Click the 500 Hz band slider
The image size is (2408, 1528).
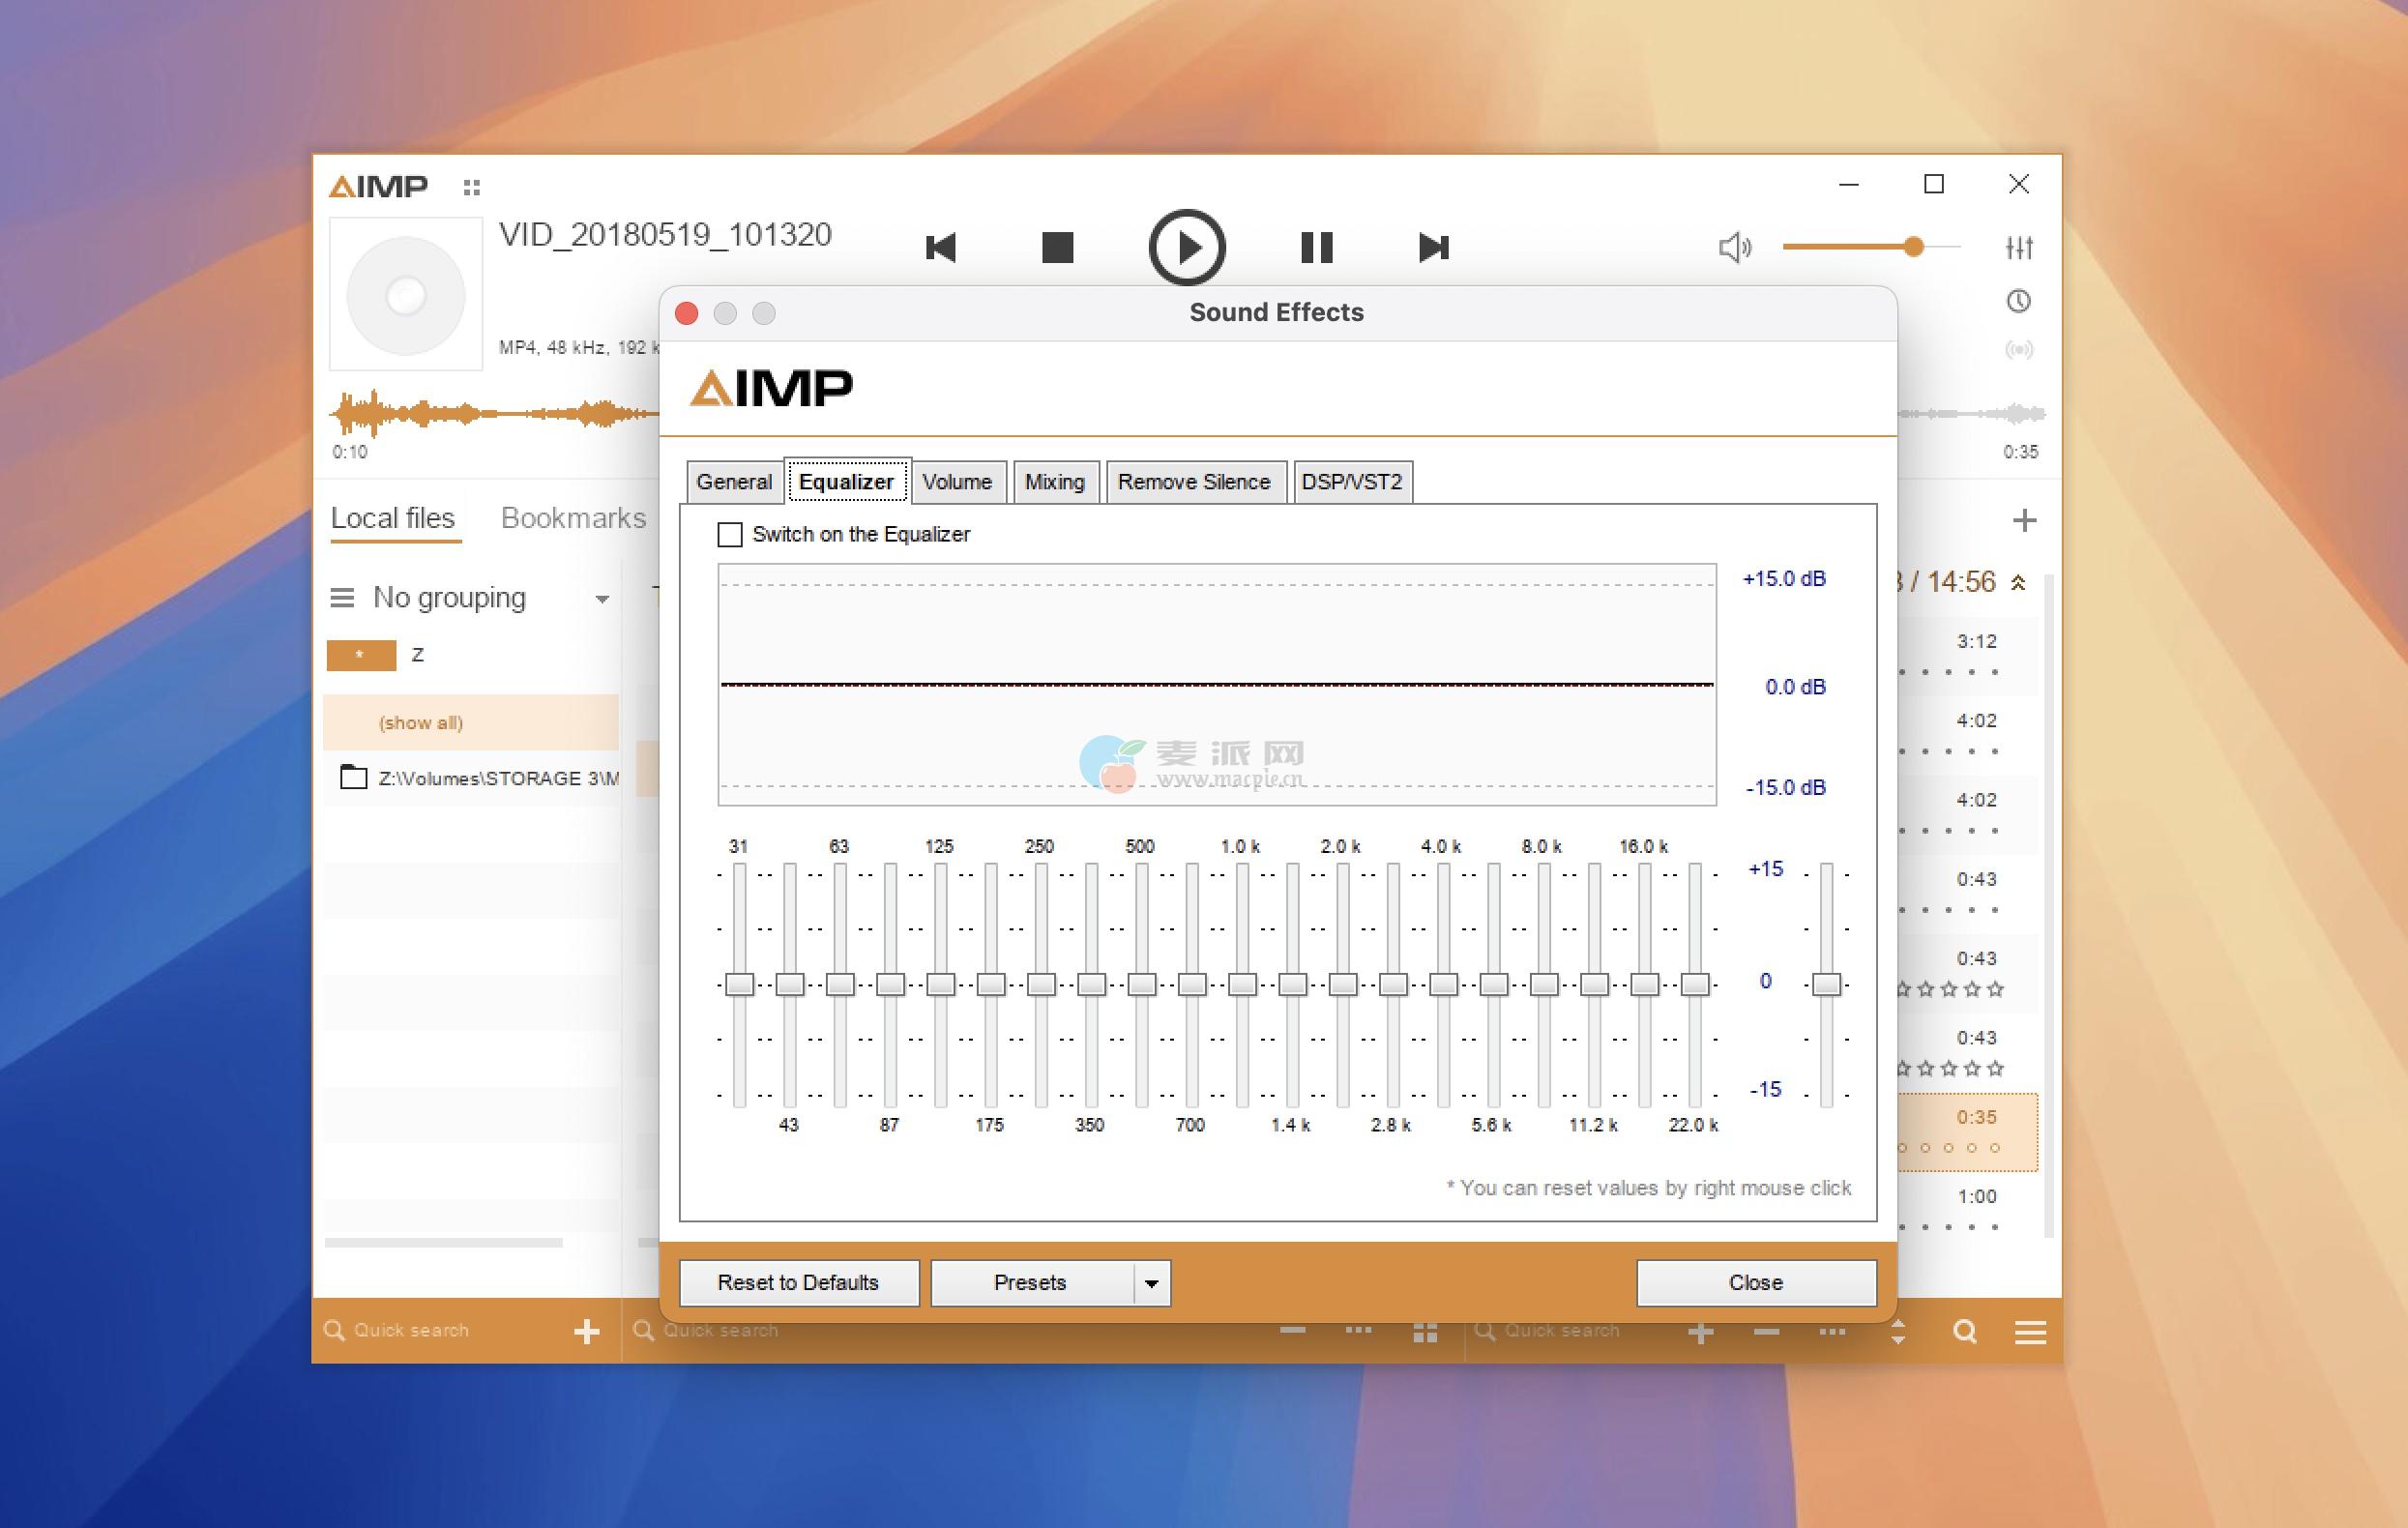click(x=1141, y=984)
